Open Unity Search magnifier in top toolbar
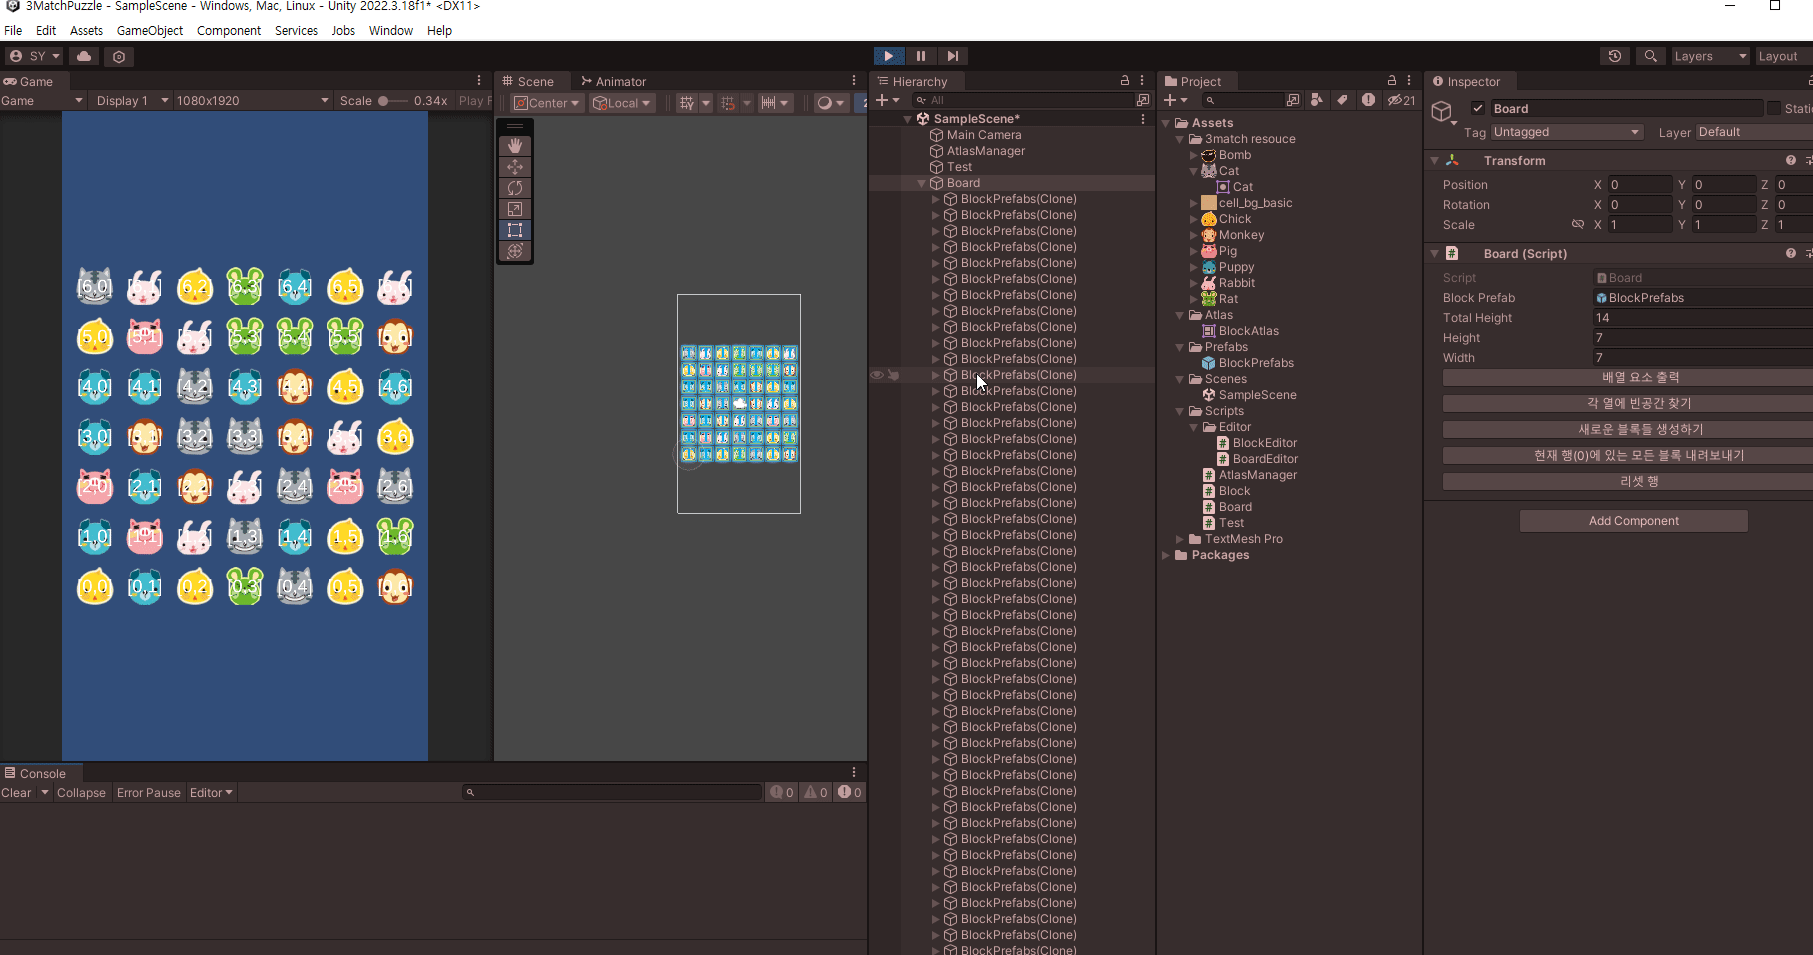This screenshot has height=955, width=1813. point(1650,56)
